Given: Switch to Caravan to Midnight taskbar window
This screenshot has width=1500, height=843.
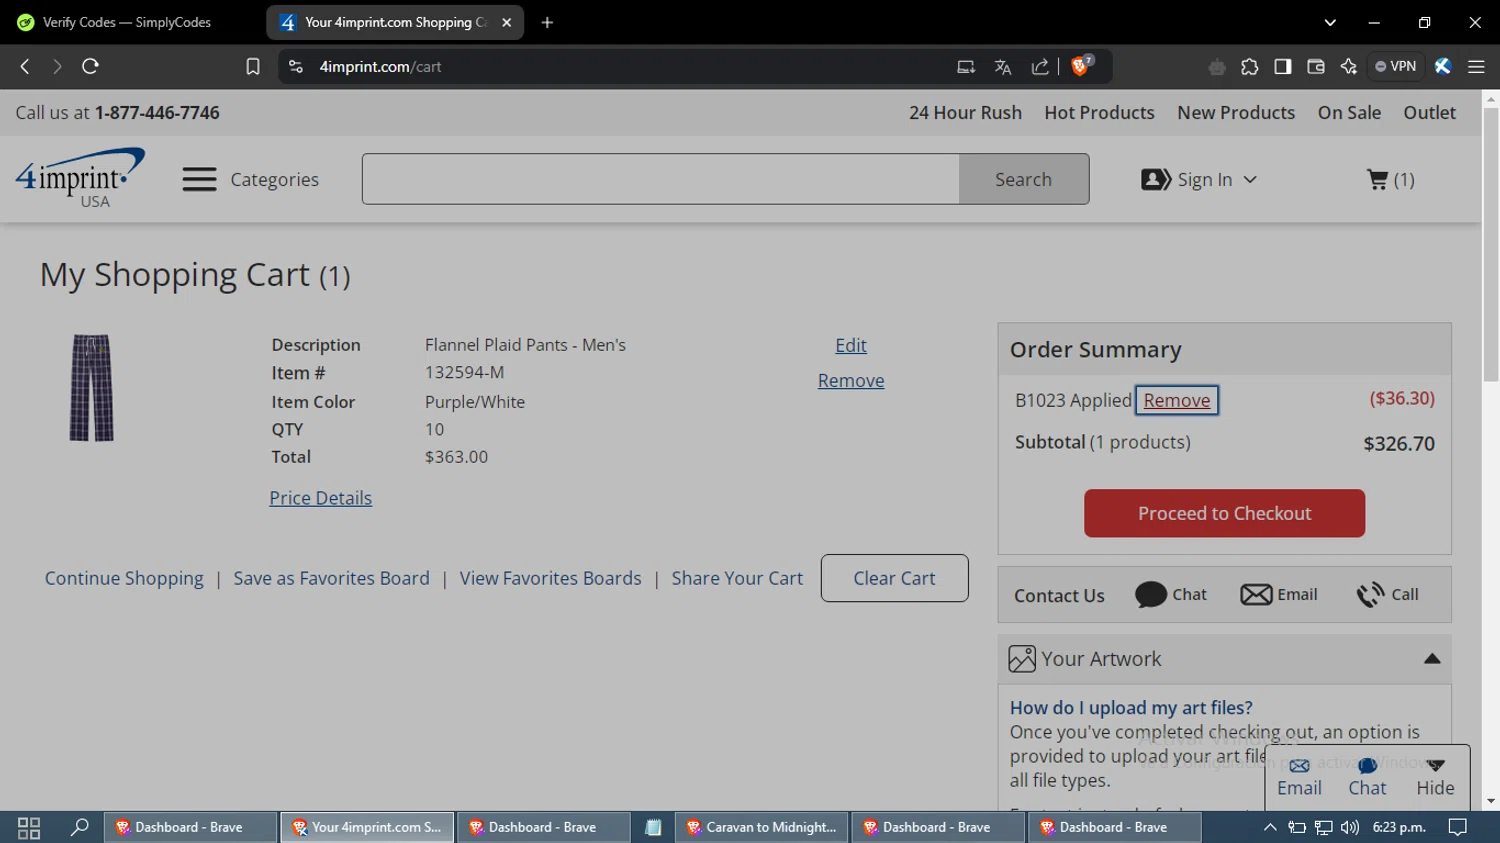Looking at the screenshot, I should pos(760,827).
